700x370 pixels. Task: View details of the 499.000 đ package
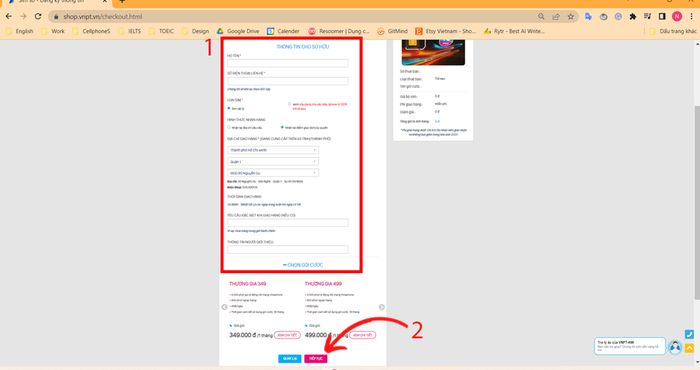tap(362, 335)
